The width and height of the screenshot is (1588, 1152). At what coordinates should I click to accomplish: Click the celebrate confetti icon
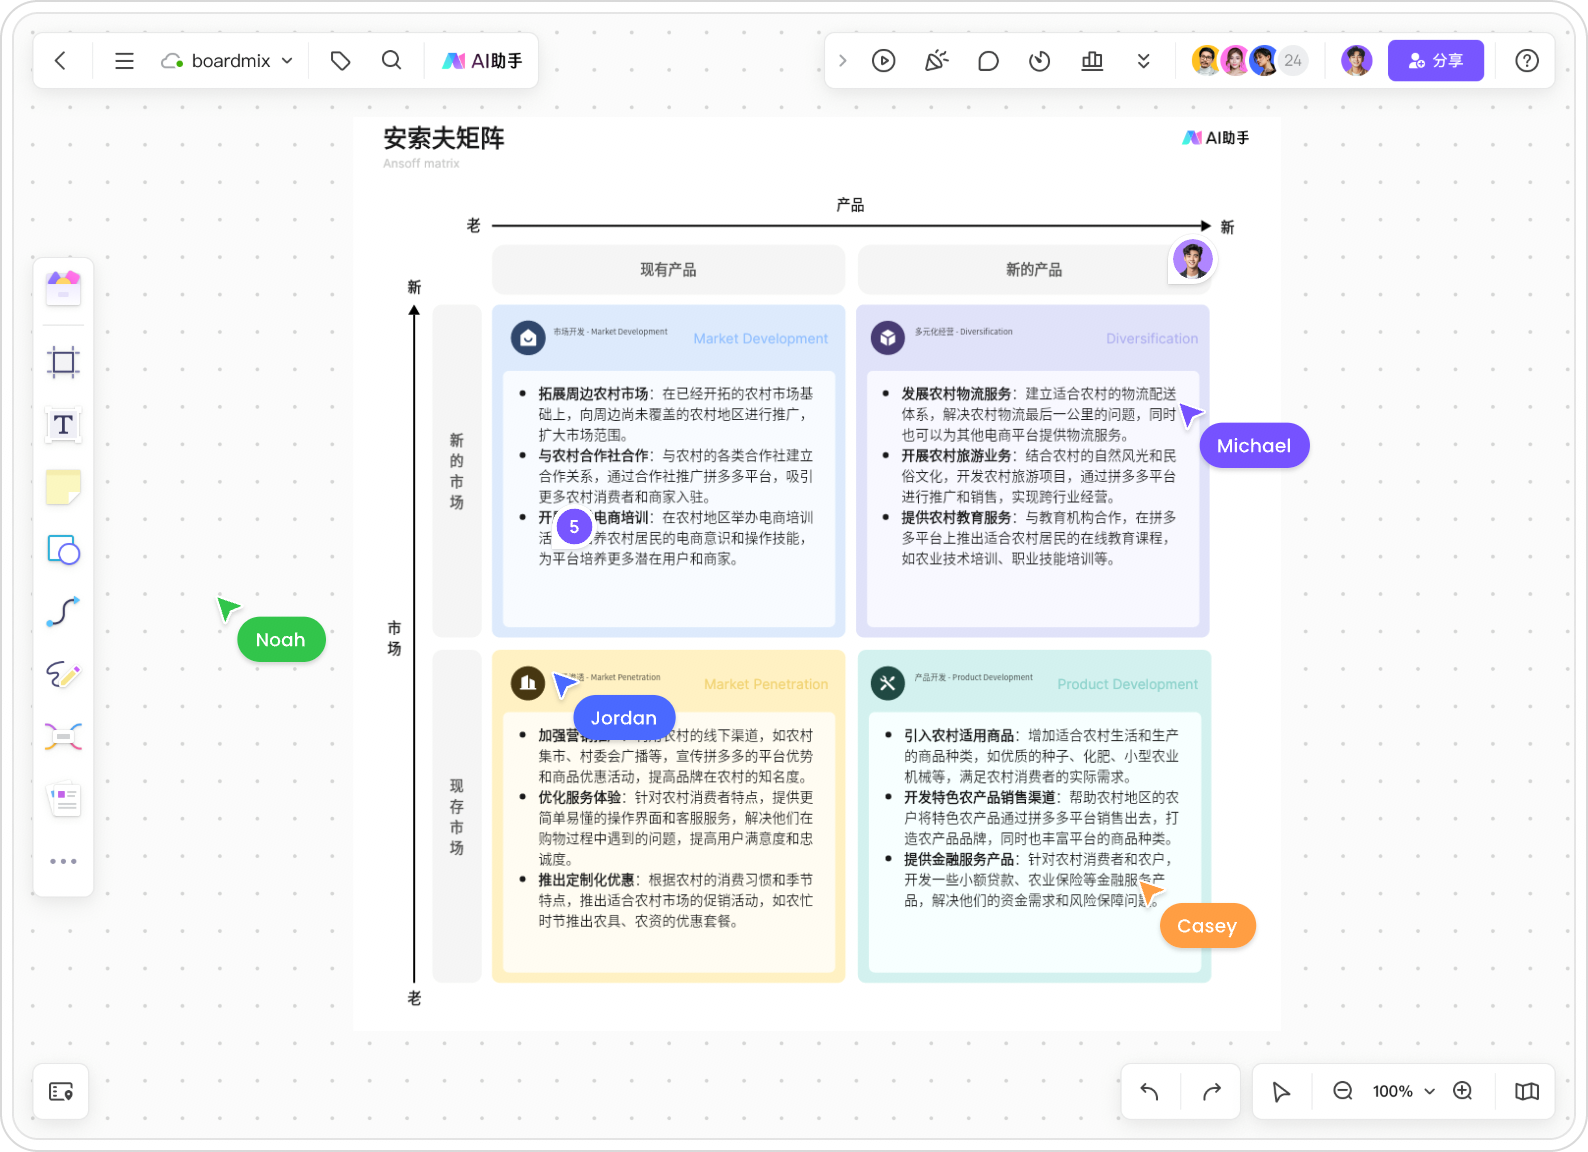pyautogui.click(x=936, y=61)
